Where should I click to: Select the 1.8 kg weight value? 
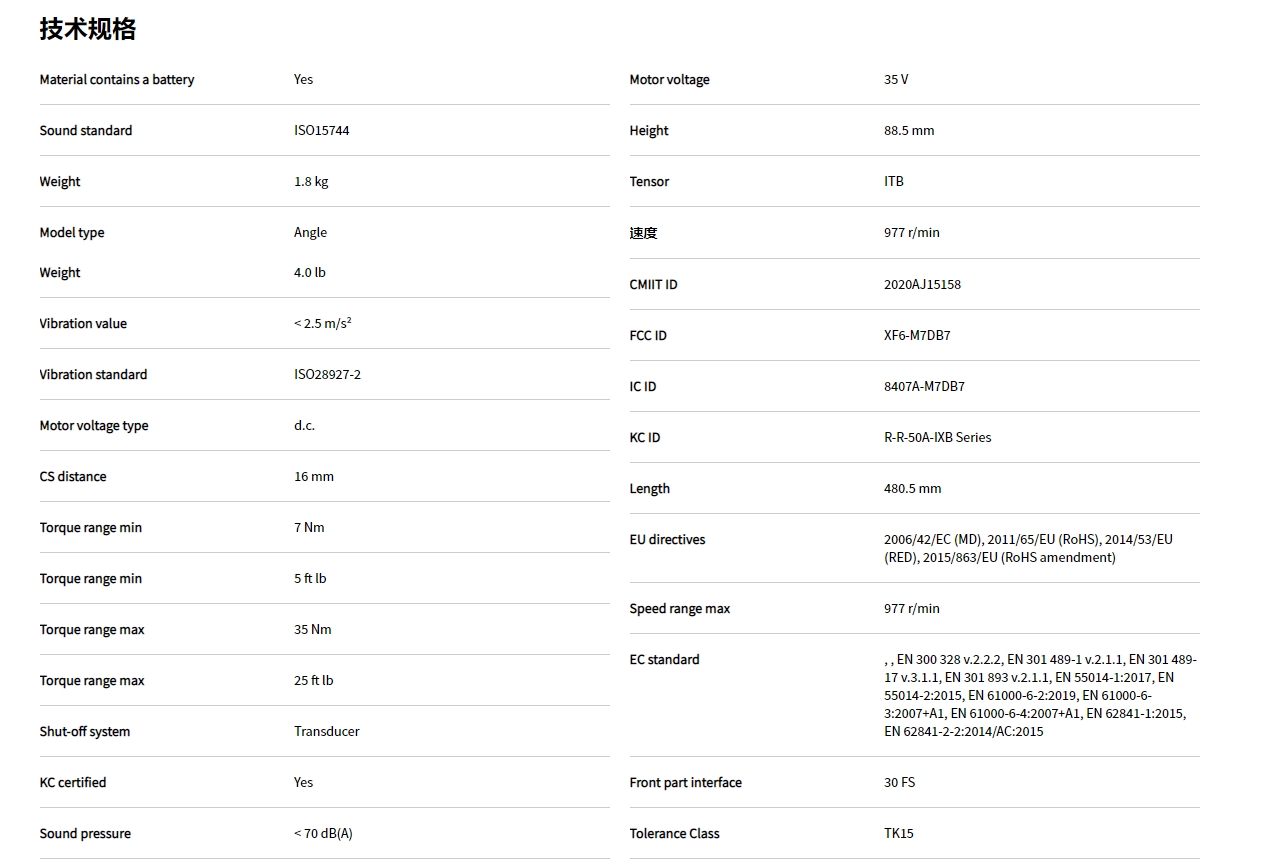click(311, 182)
